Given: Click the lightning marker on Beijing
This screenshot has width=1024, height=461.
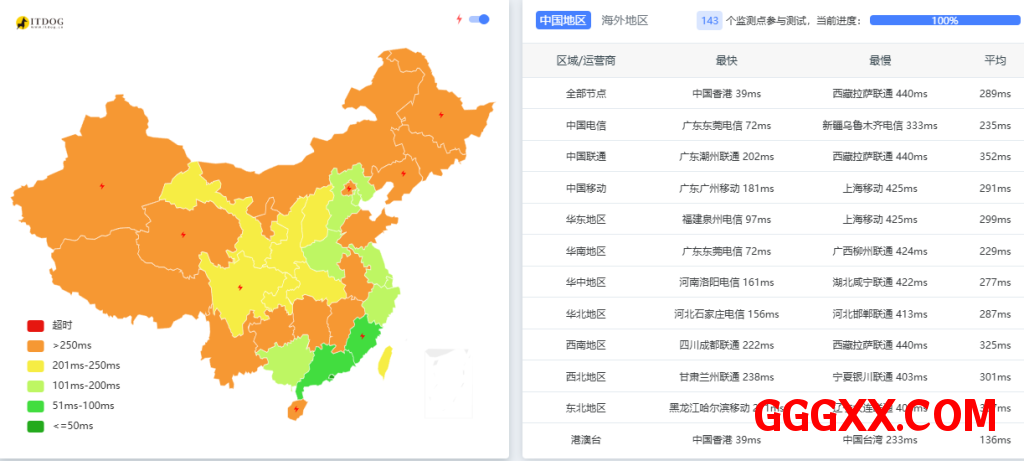Looking at the screenshot, I should pyautogui.click(x=348, y=188).
